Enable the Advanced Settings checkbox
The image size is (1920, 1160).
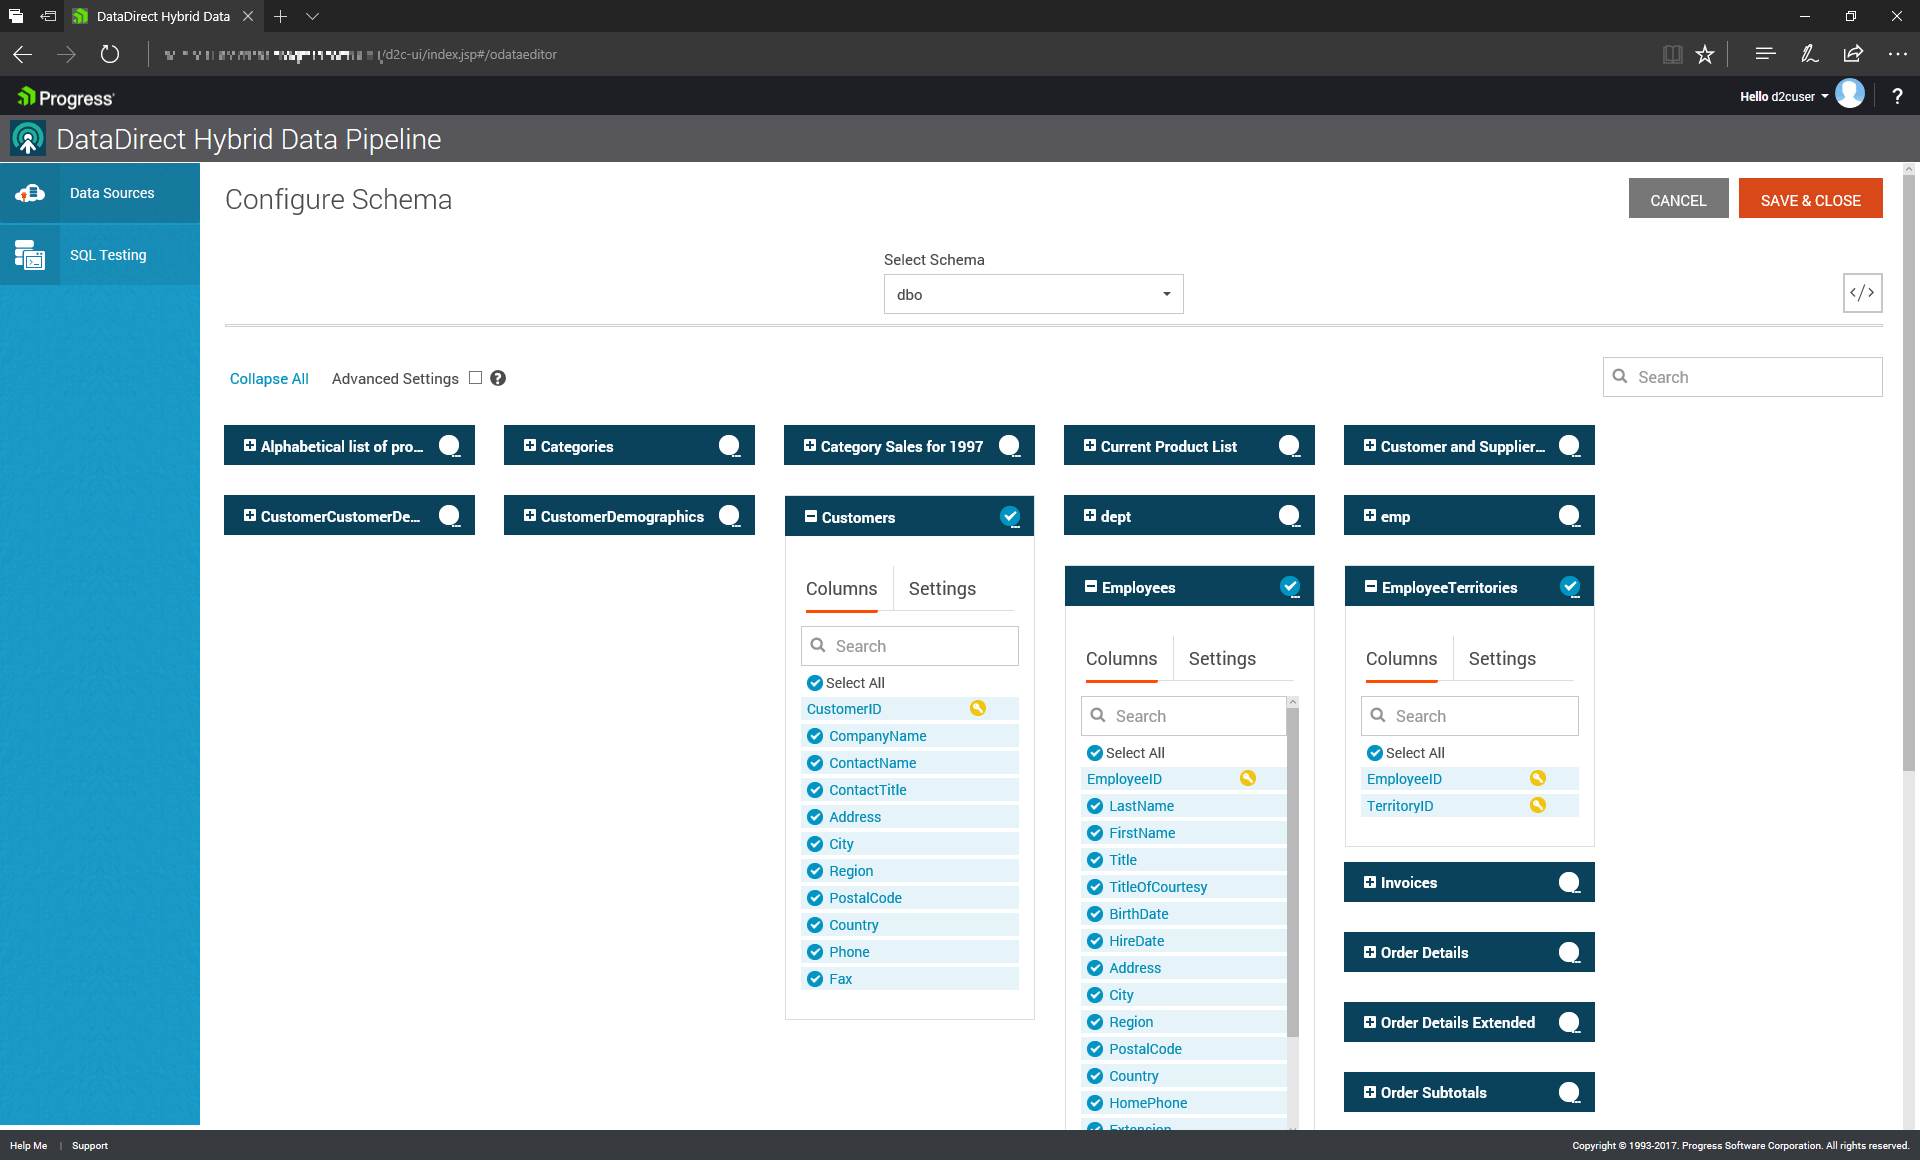tap(475, 378)
